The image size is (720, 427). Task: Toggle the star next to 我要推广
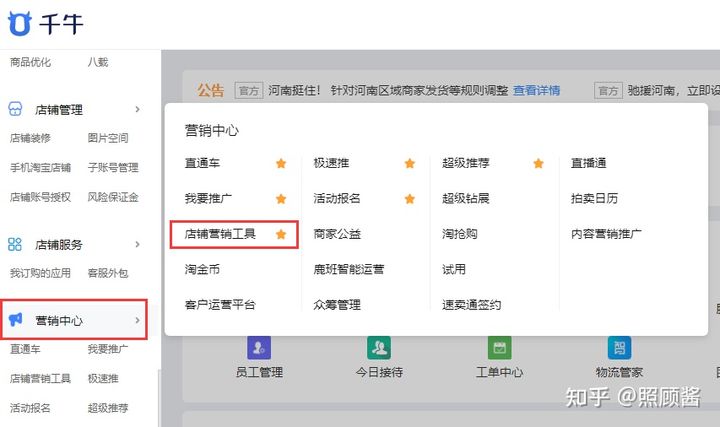point(281,198)
